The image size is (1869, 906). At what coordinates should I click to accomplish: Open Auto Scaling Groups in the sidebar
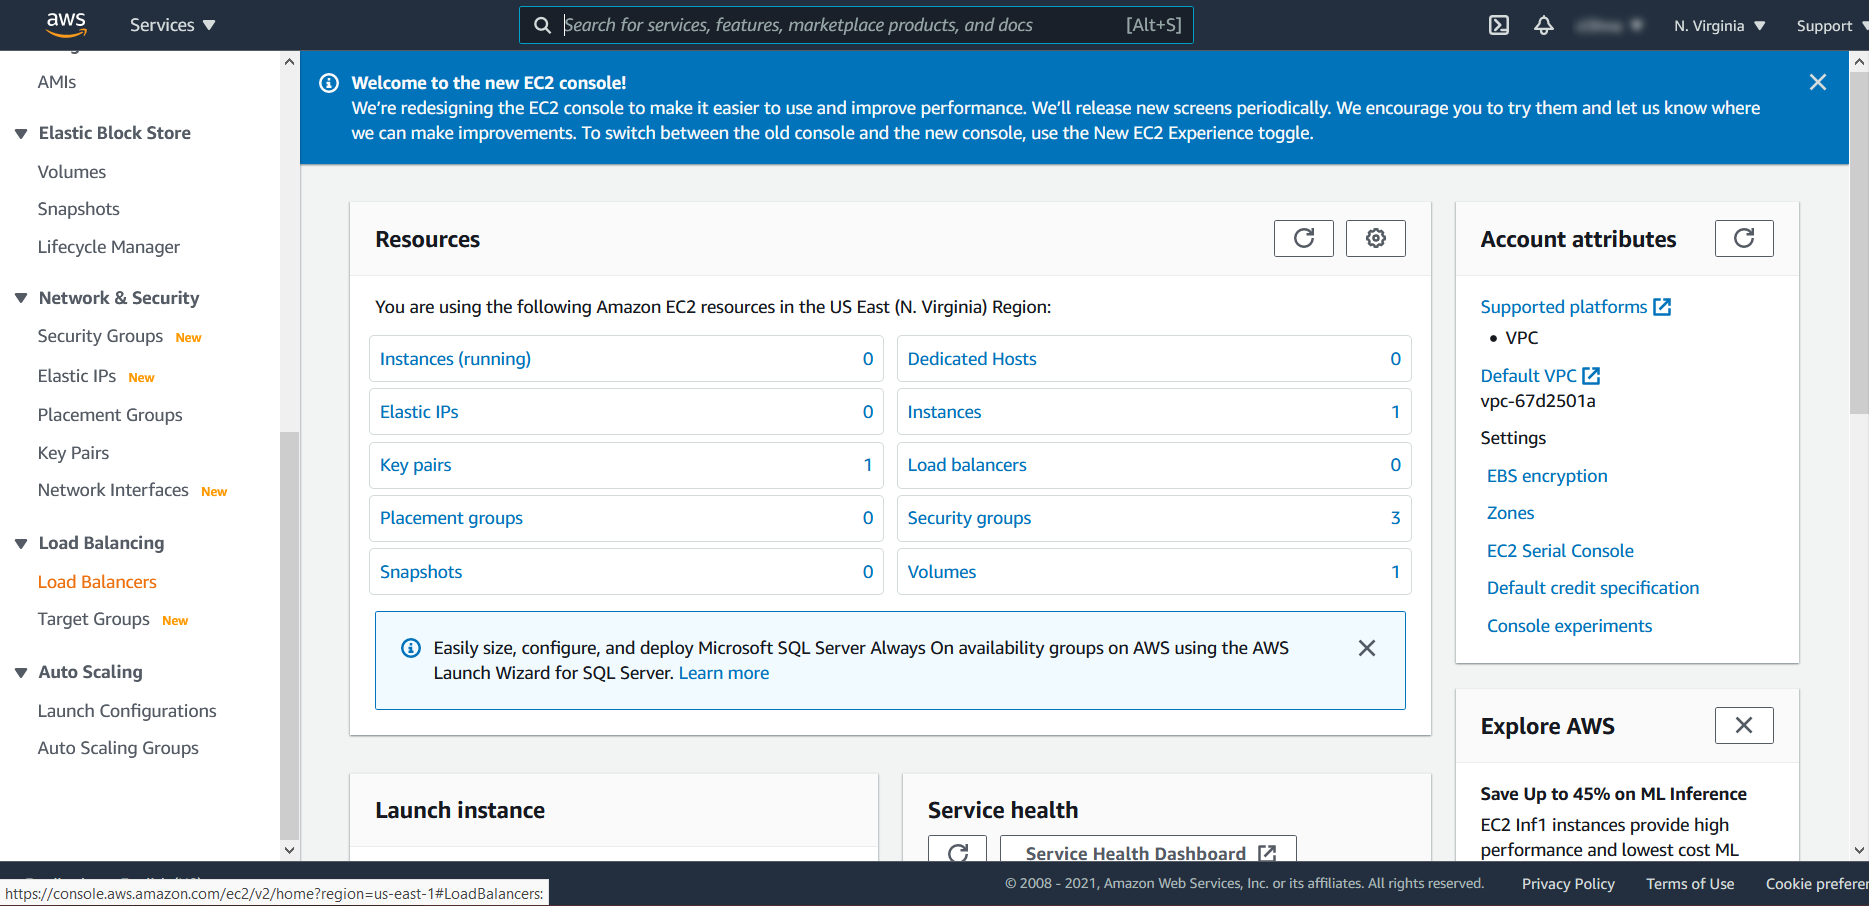118,748
